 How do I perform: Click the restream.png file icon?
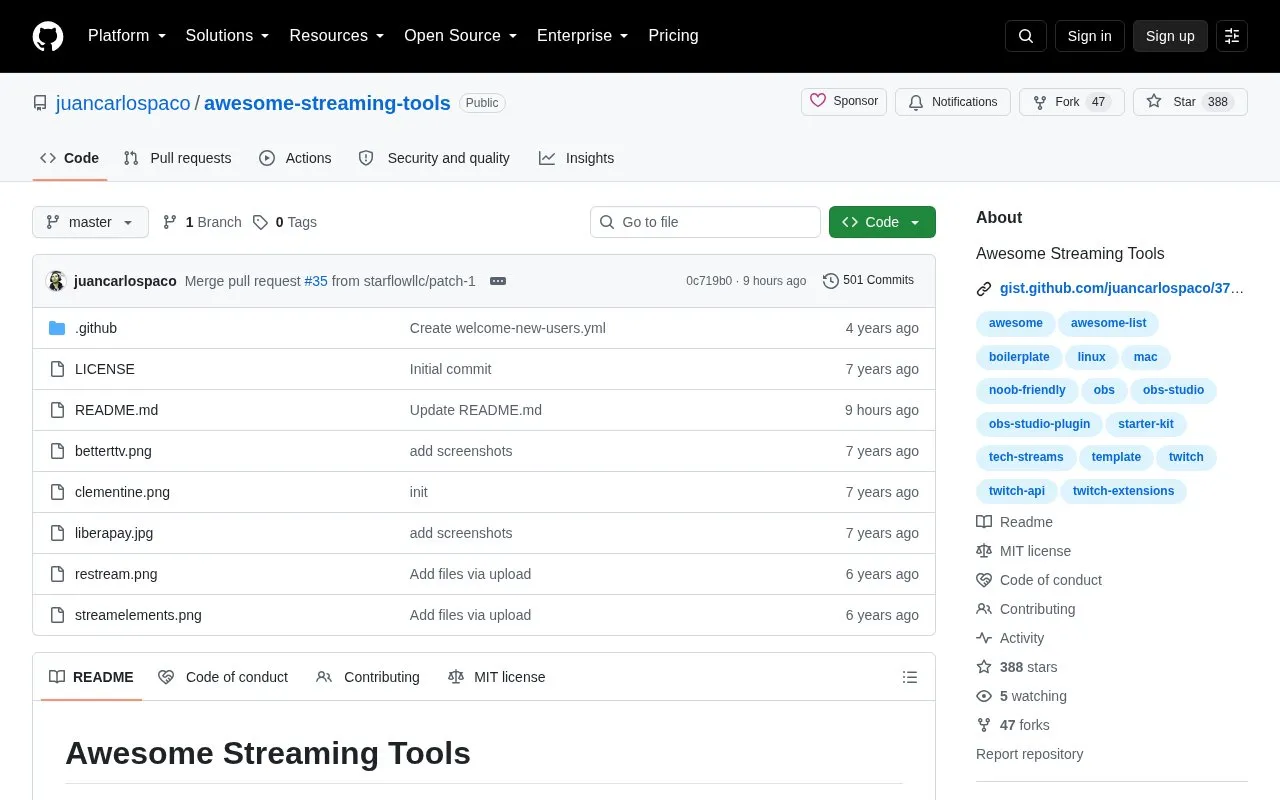click(57, 574)
